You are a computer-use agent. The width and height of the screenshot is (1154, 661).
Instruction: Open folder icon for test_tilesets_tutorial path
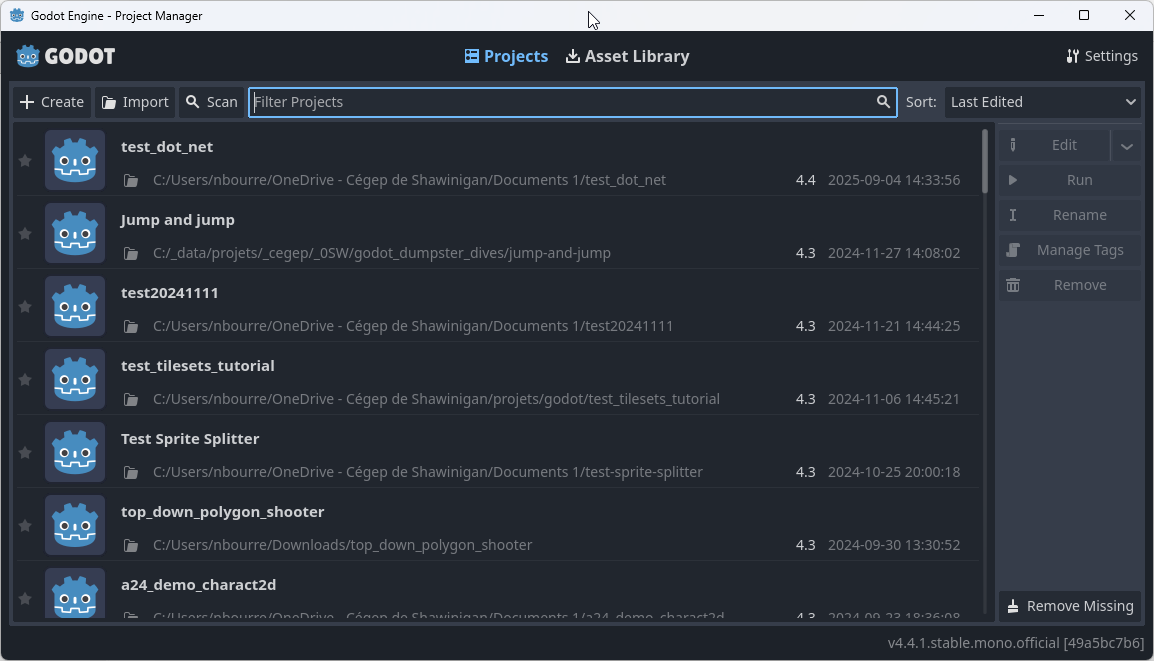[131, 399]
